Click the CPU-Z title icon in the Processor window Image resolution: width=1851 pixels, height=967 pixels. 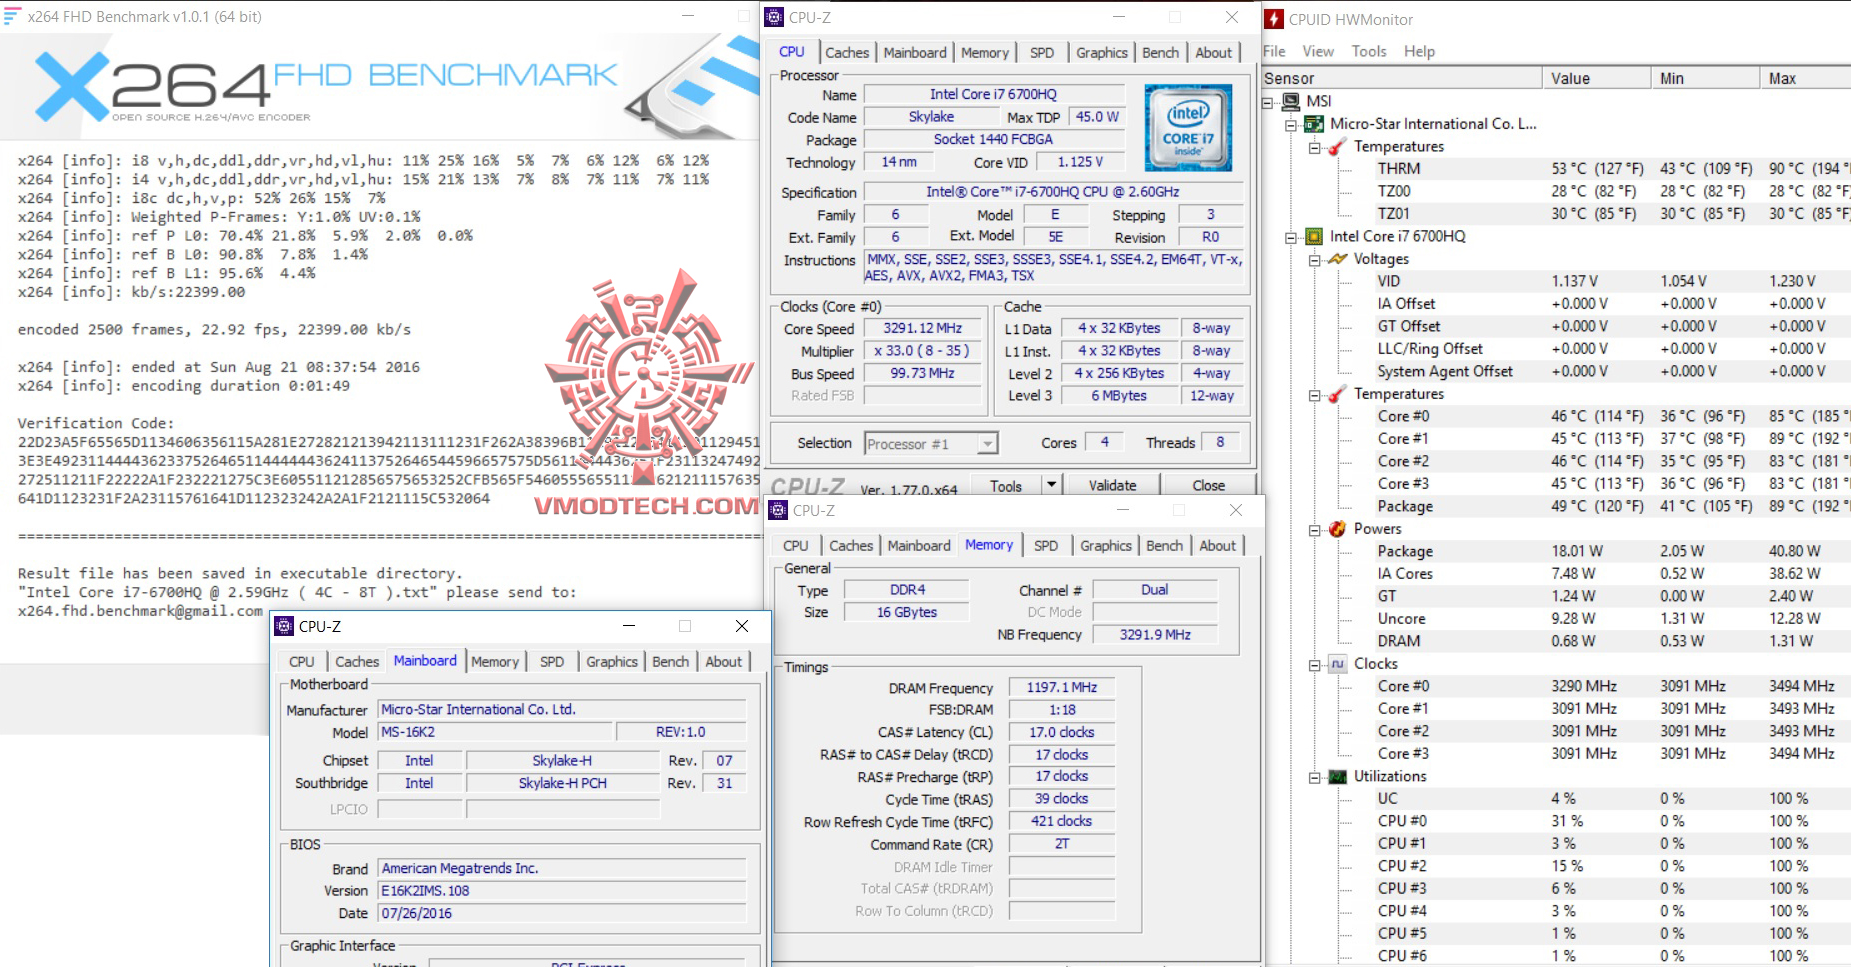(x=774, y=17)
